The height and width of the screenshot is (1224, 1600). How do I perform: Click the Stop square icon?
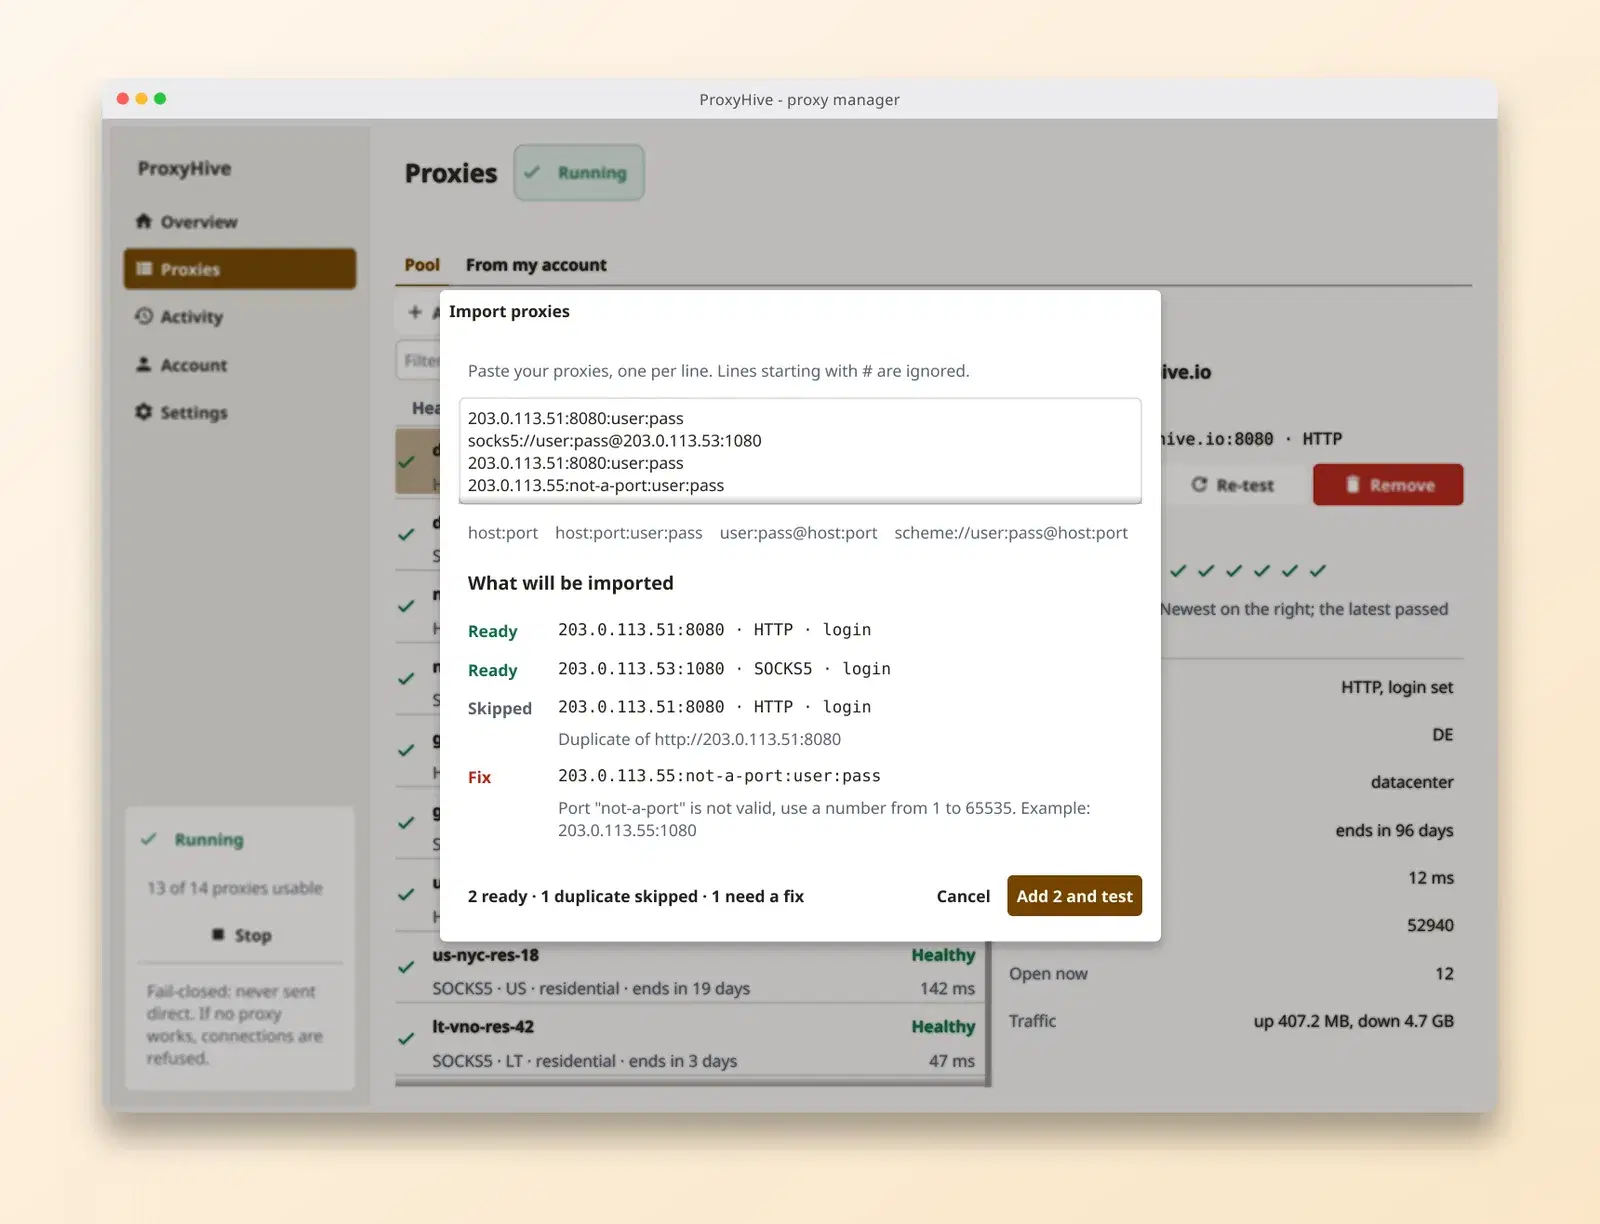coord(218,935)
